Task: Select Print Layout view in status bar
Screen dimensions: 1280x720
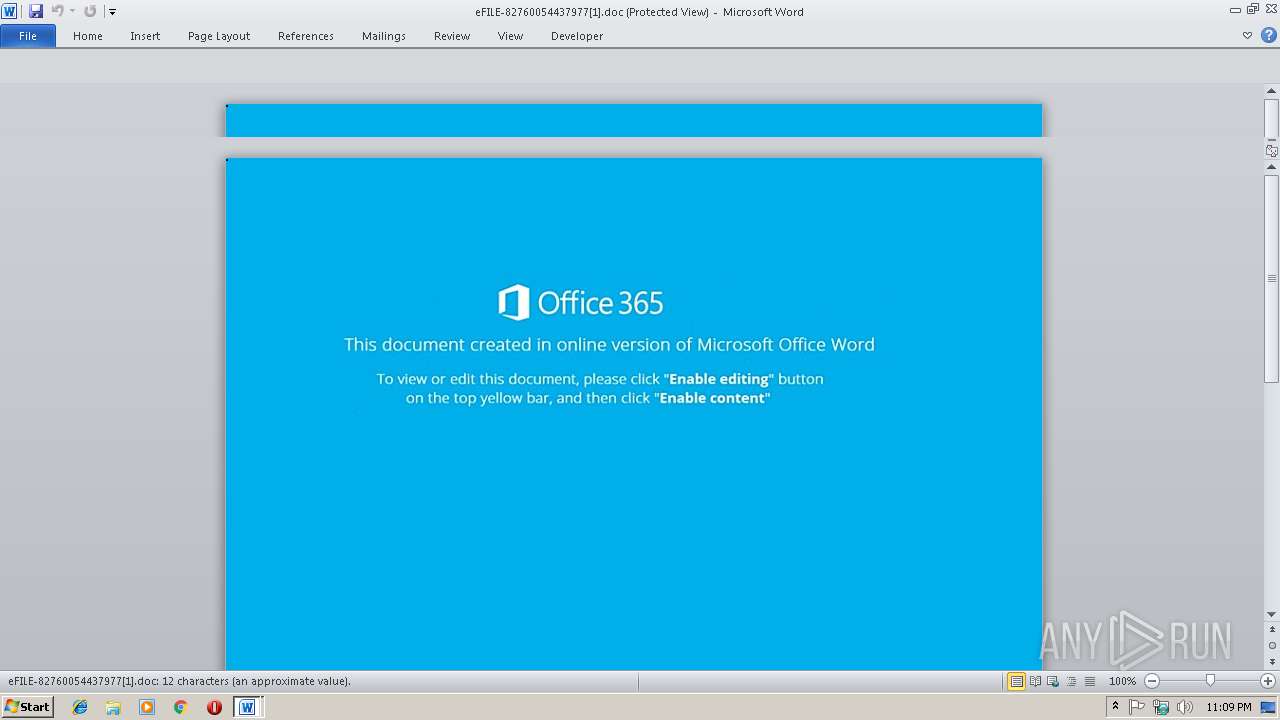Action: (1016, 681)
